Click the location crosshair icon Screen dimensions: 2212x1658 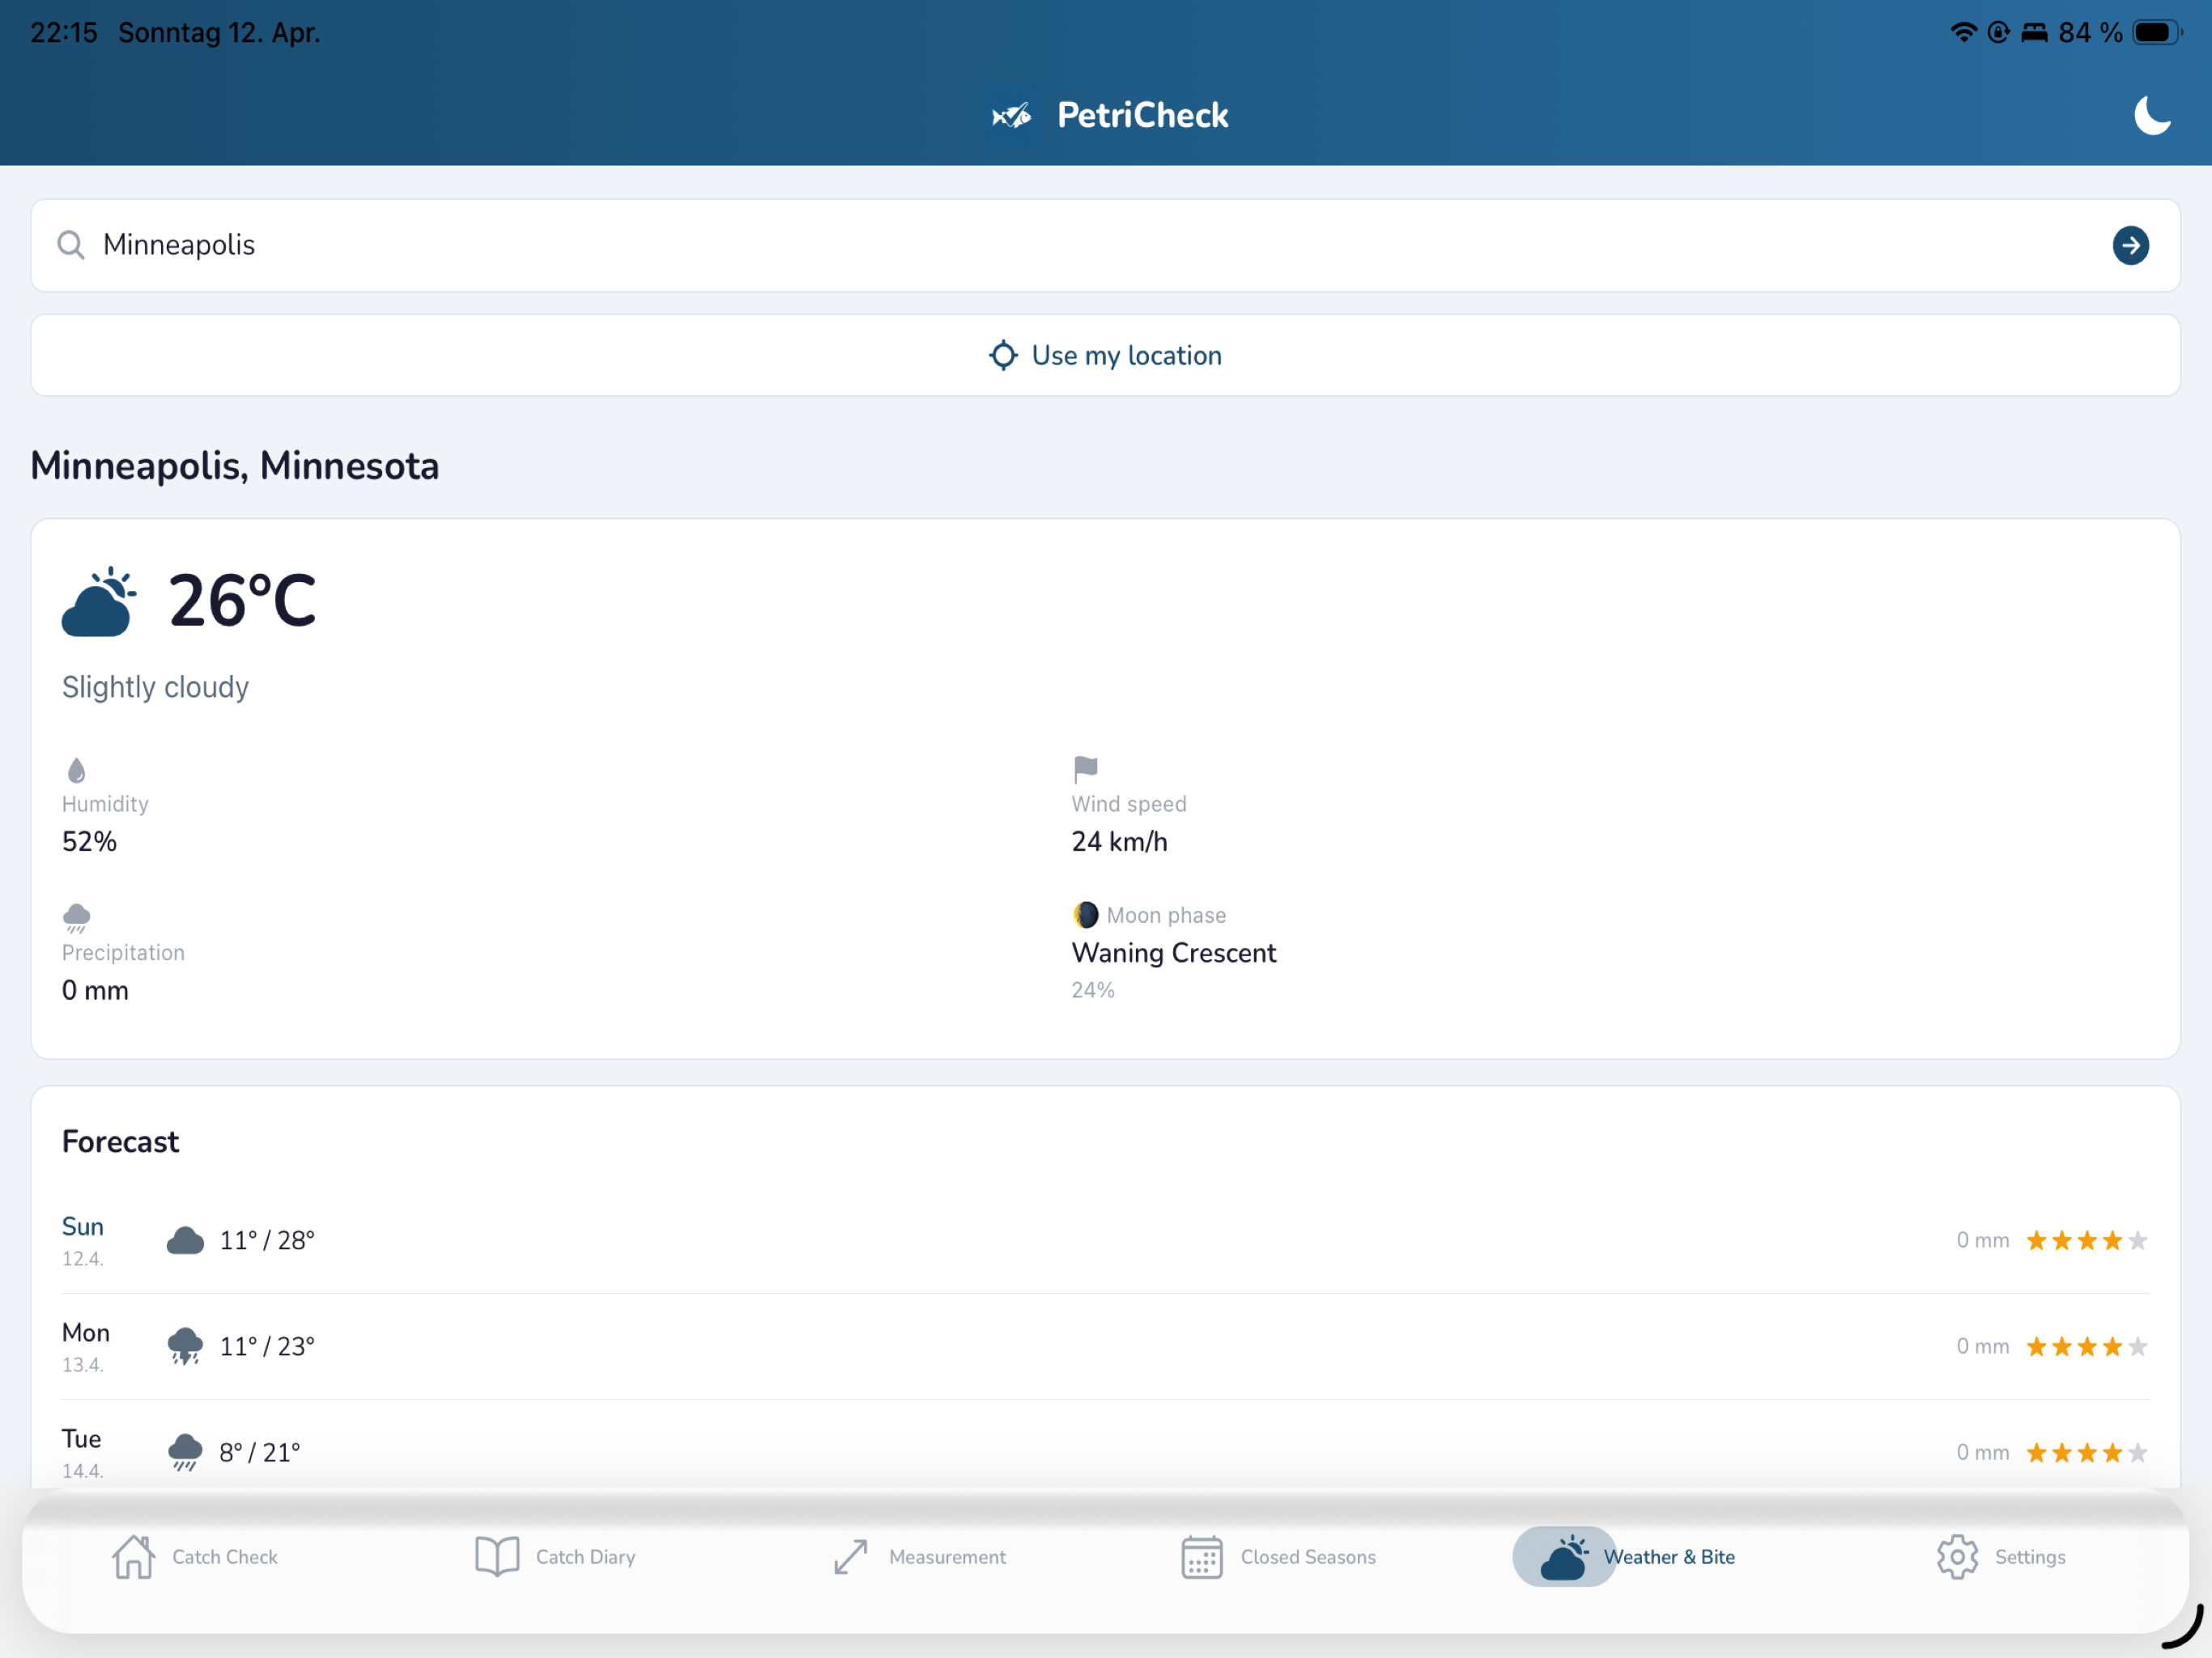tap(1003, 355)
